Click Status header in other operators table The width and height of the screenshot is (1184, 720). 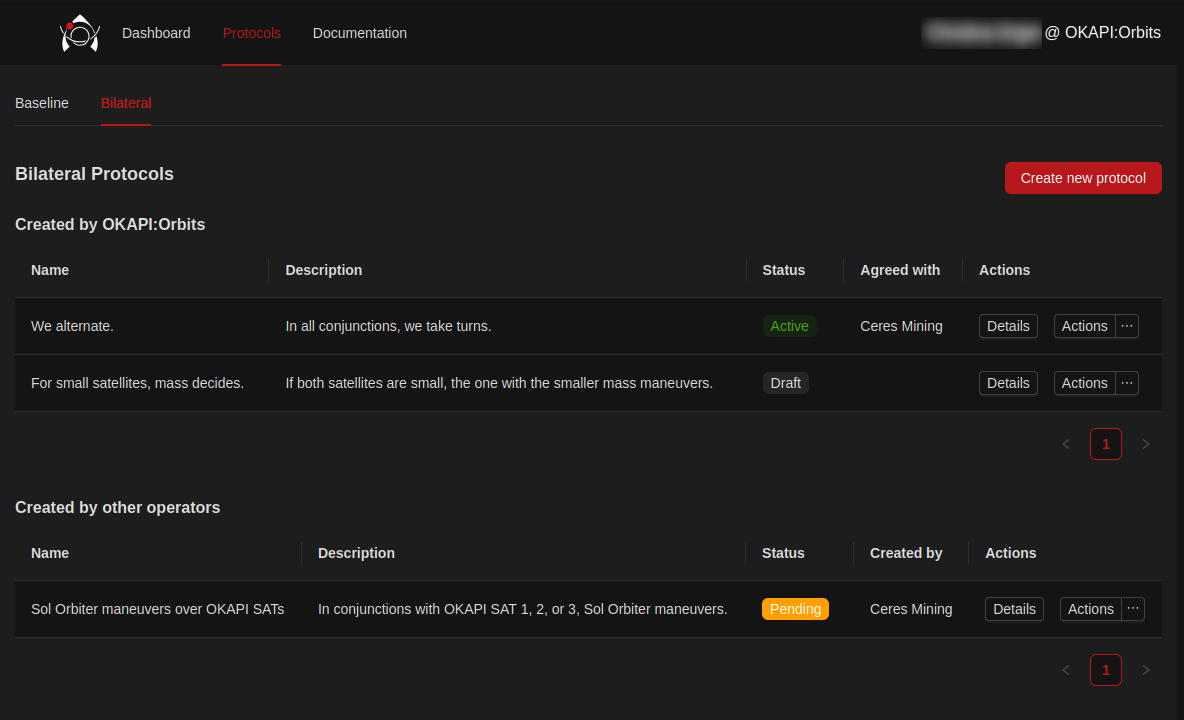(783, 553)
